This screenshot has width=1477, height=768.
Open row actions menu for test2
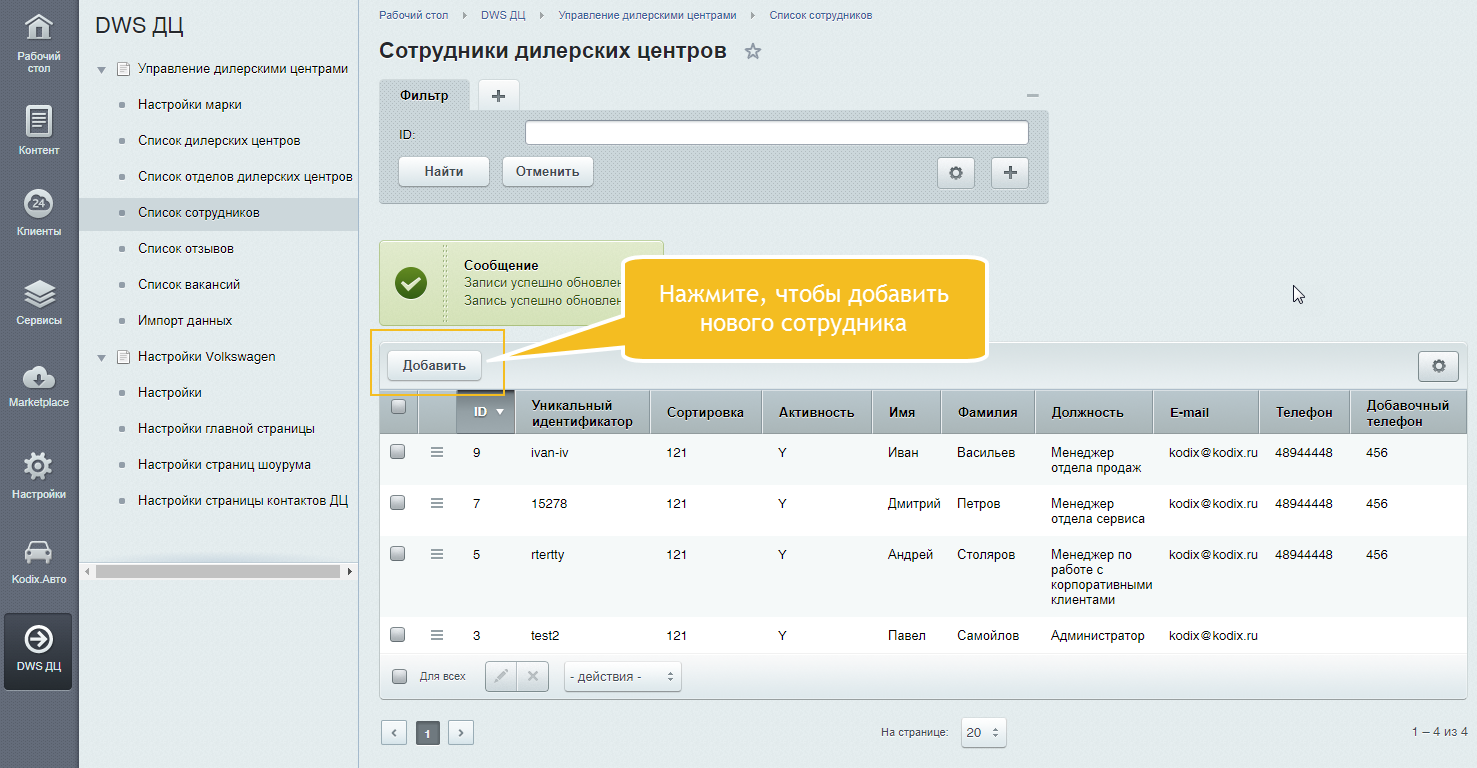436,635
